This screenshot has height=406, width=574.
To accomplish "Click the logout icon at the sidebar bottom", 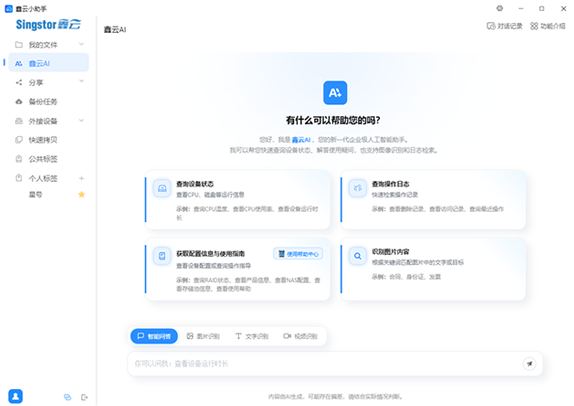I will (85, 397).
